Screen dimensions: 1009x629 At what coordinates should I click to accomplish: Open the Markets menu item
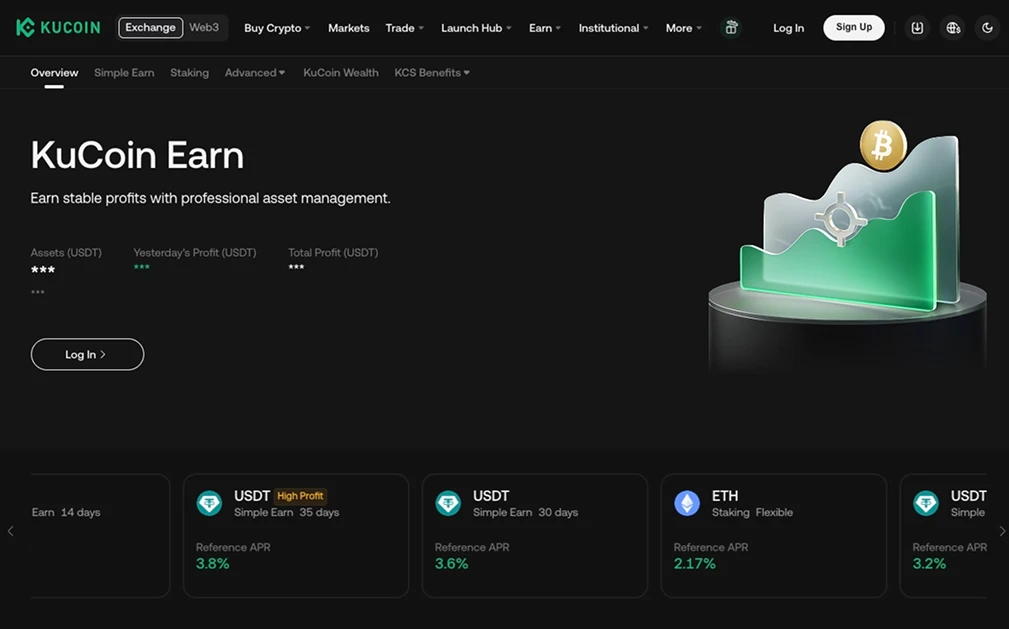click(x=348, y=28)
